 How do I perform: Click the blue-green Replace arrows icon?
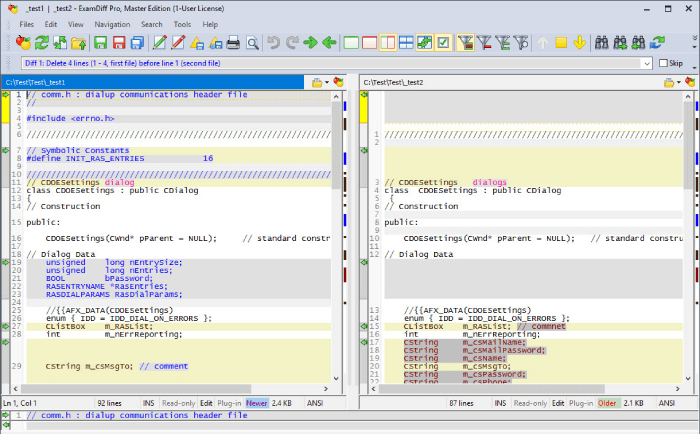(657, 43)
